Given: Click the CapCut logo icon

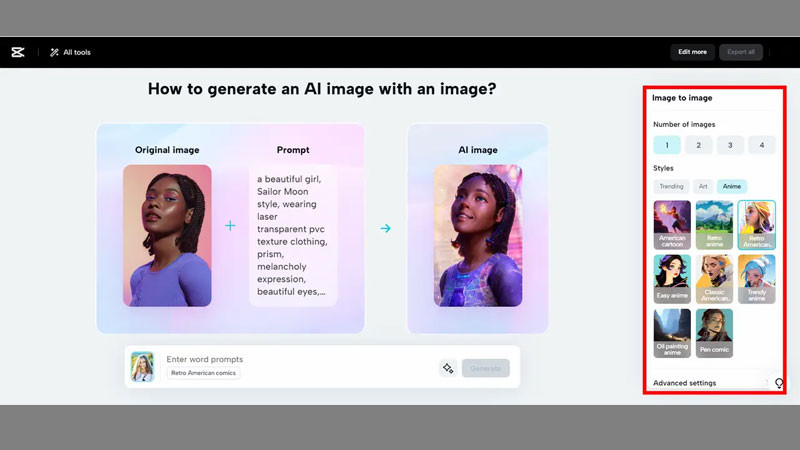Looking at the screenshot, I should point(17,52).
